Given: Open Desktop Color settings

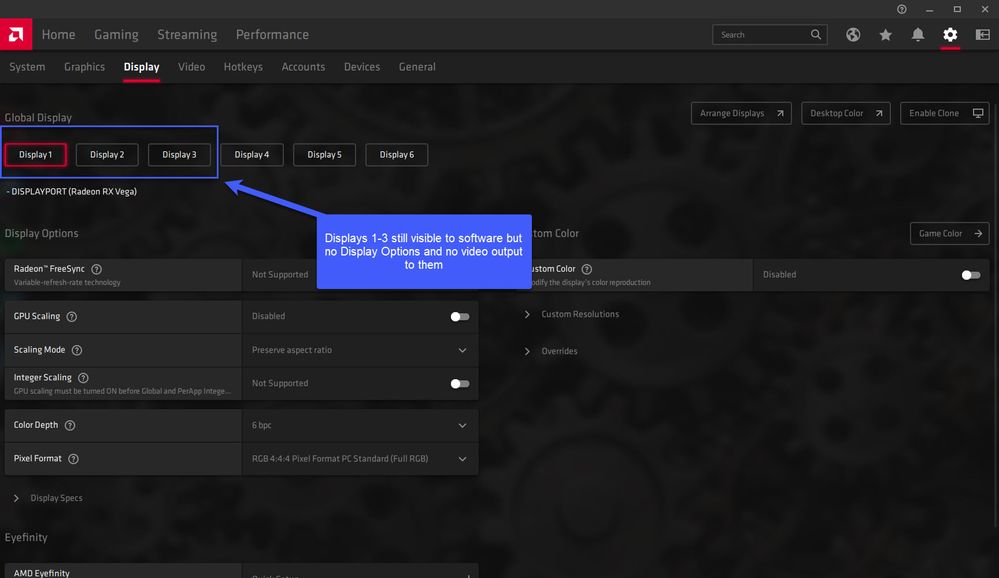Looking at the screenshot, I should tap(845, 113).
